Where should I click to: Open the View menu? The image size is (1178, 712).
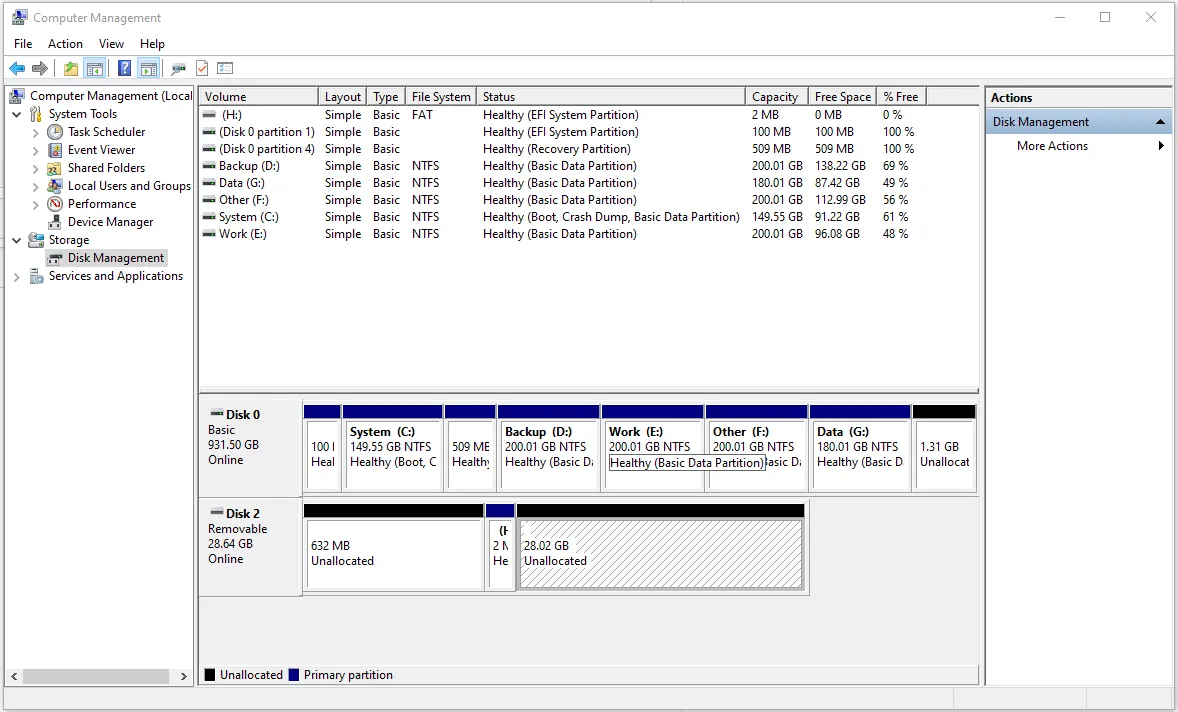(111, 44)
